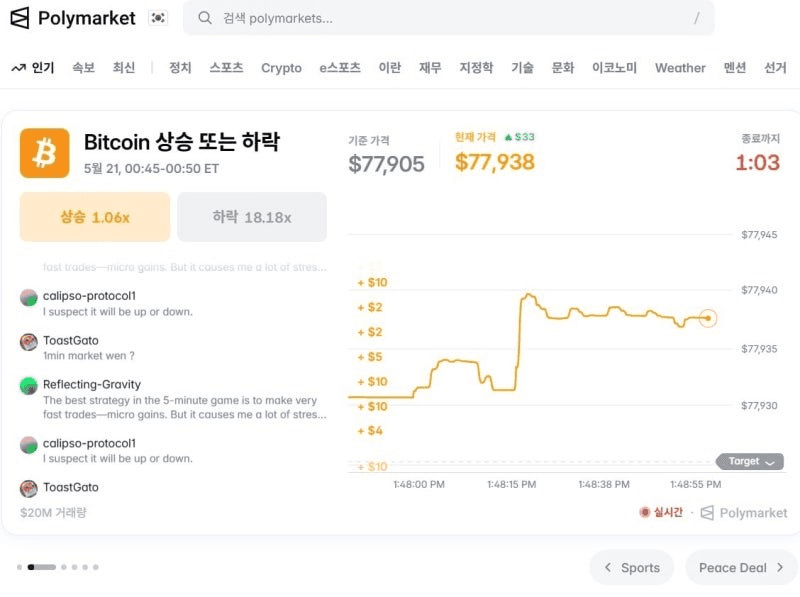
Task: Open the Crypto category tab
Action: pyautogui.click(x=281, y=68)
